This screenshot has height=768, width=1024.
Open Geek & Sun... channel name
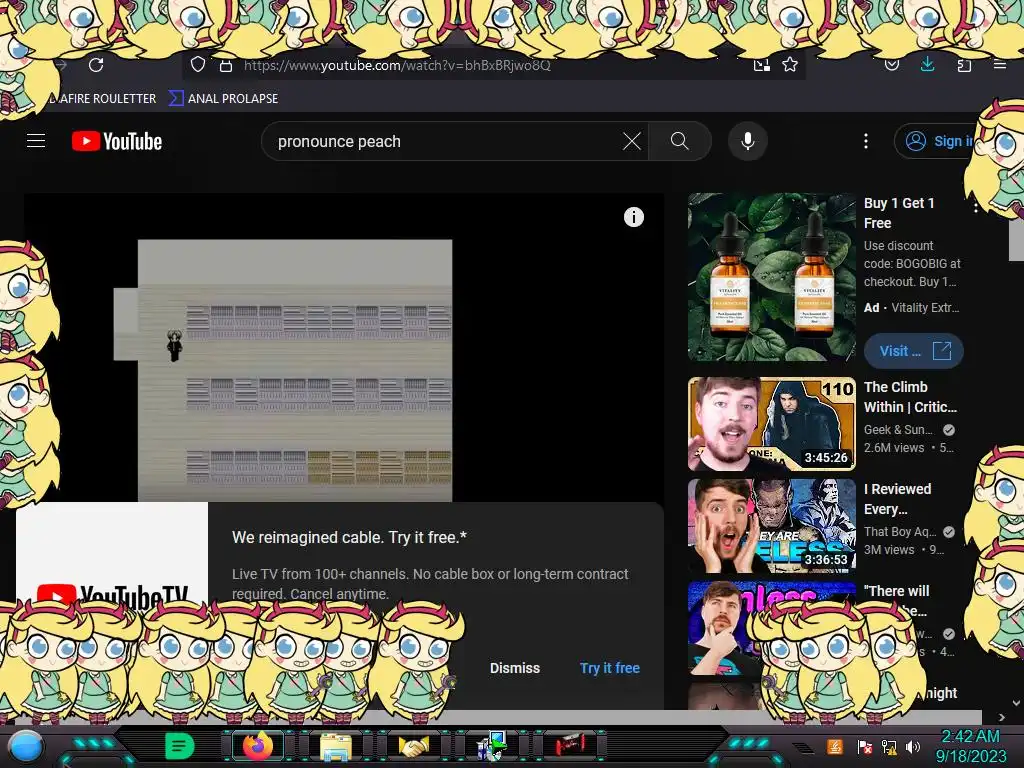[898, 430]
